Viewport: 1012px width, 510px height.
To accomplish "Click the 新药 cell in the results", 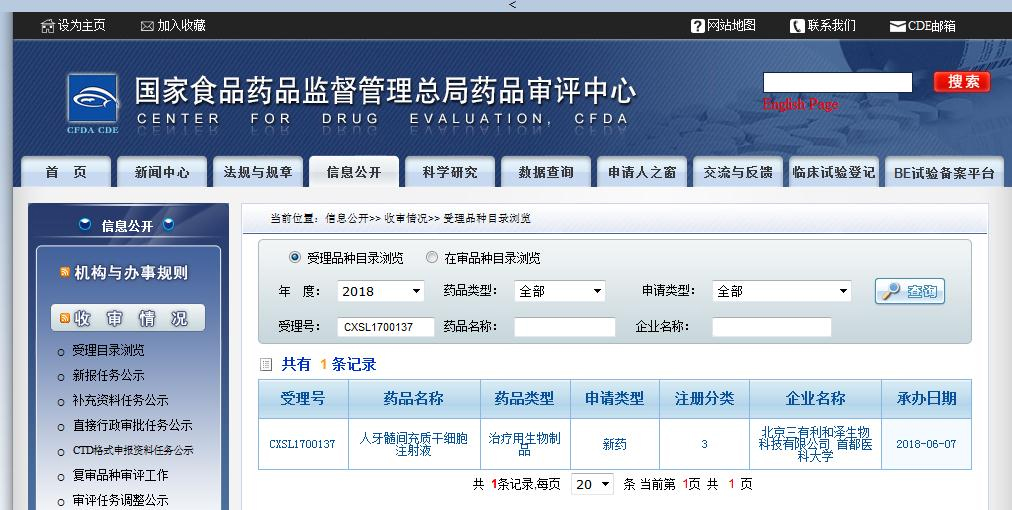I will [615, 444].
